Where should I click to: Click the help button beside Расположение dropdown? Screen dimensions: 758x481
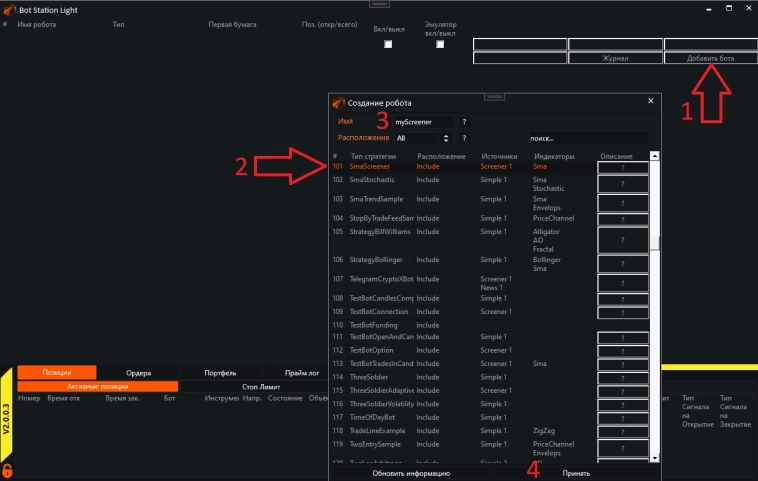tap(464, 138)
